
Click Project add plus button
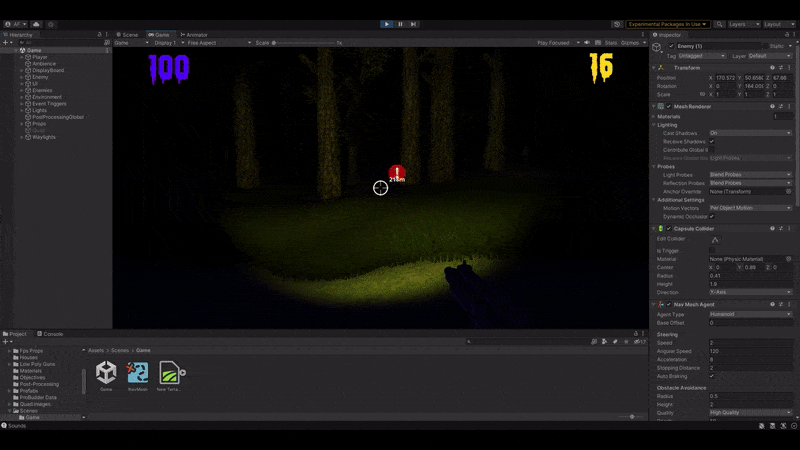[x=5, y=342]
